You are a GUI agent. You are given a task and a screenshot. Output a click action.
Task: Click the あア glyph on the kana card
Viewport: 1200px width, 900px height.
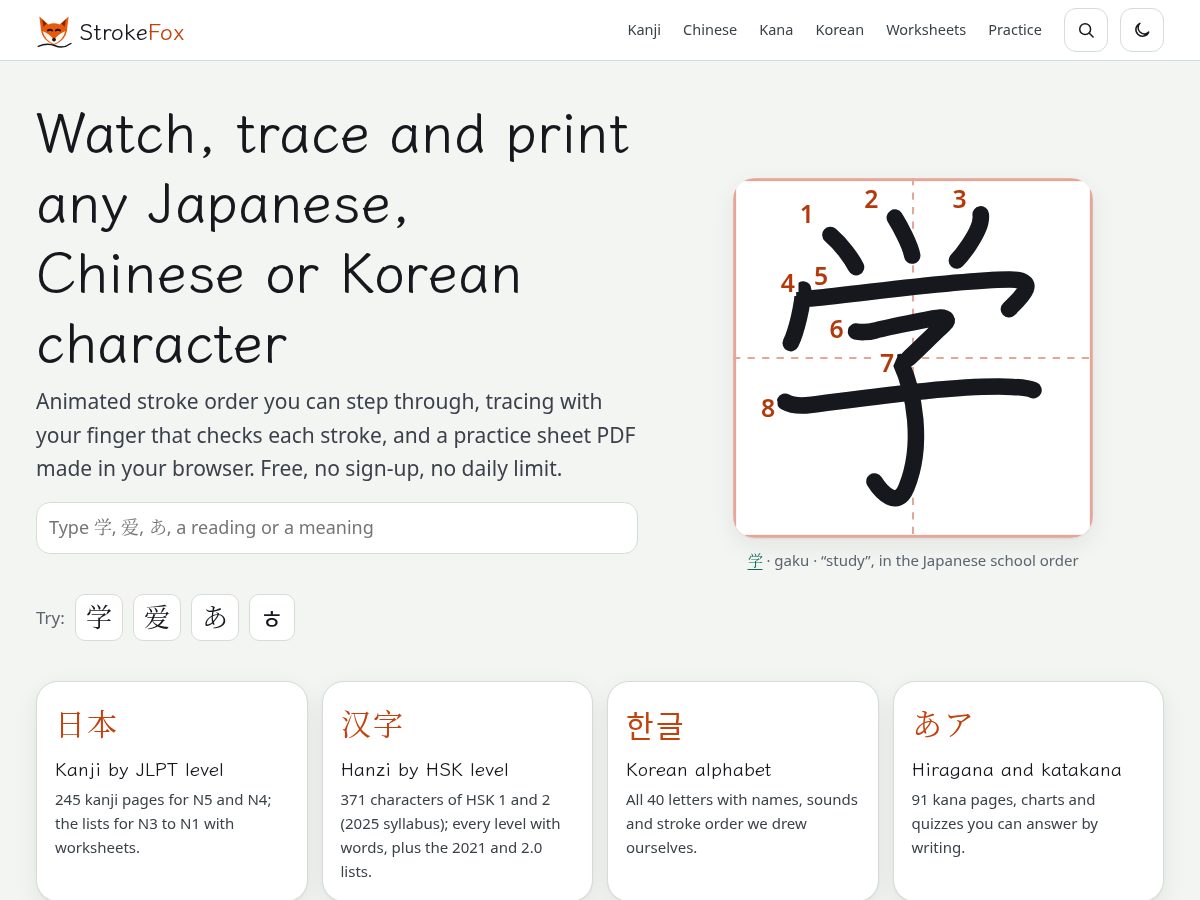click(x=943, y=724)
